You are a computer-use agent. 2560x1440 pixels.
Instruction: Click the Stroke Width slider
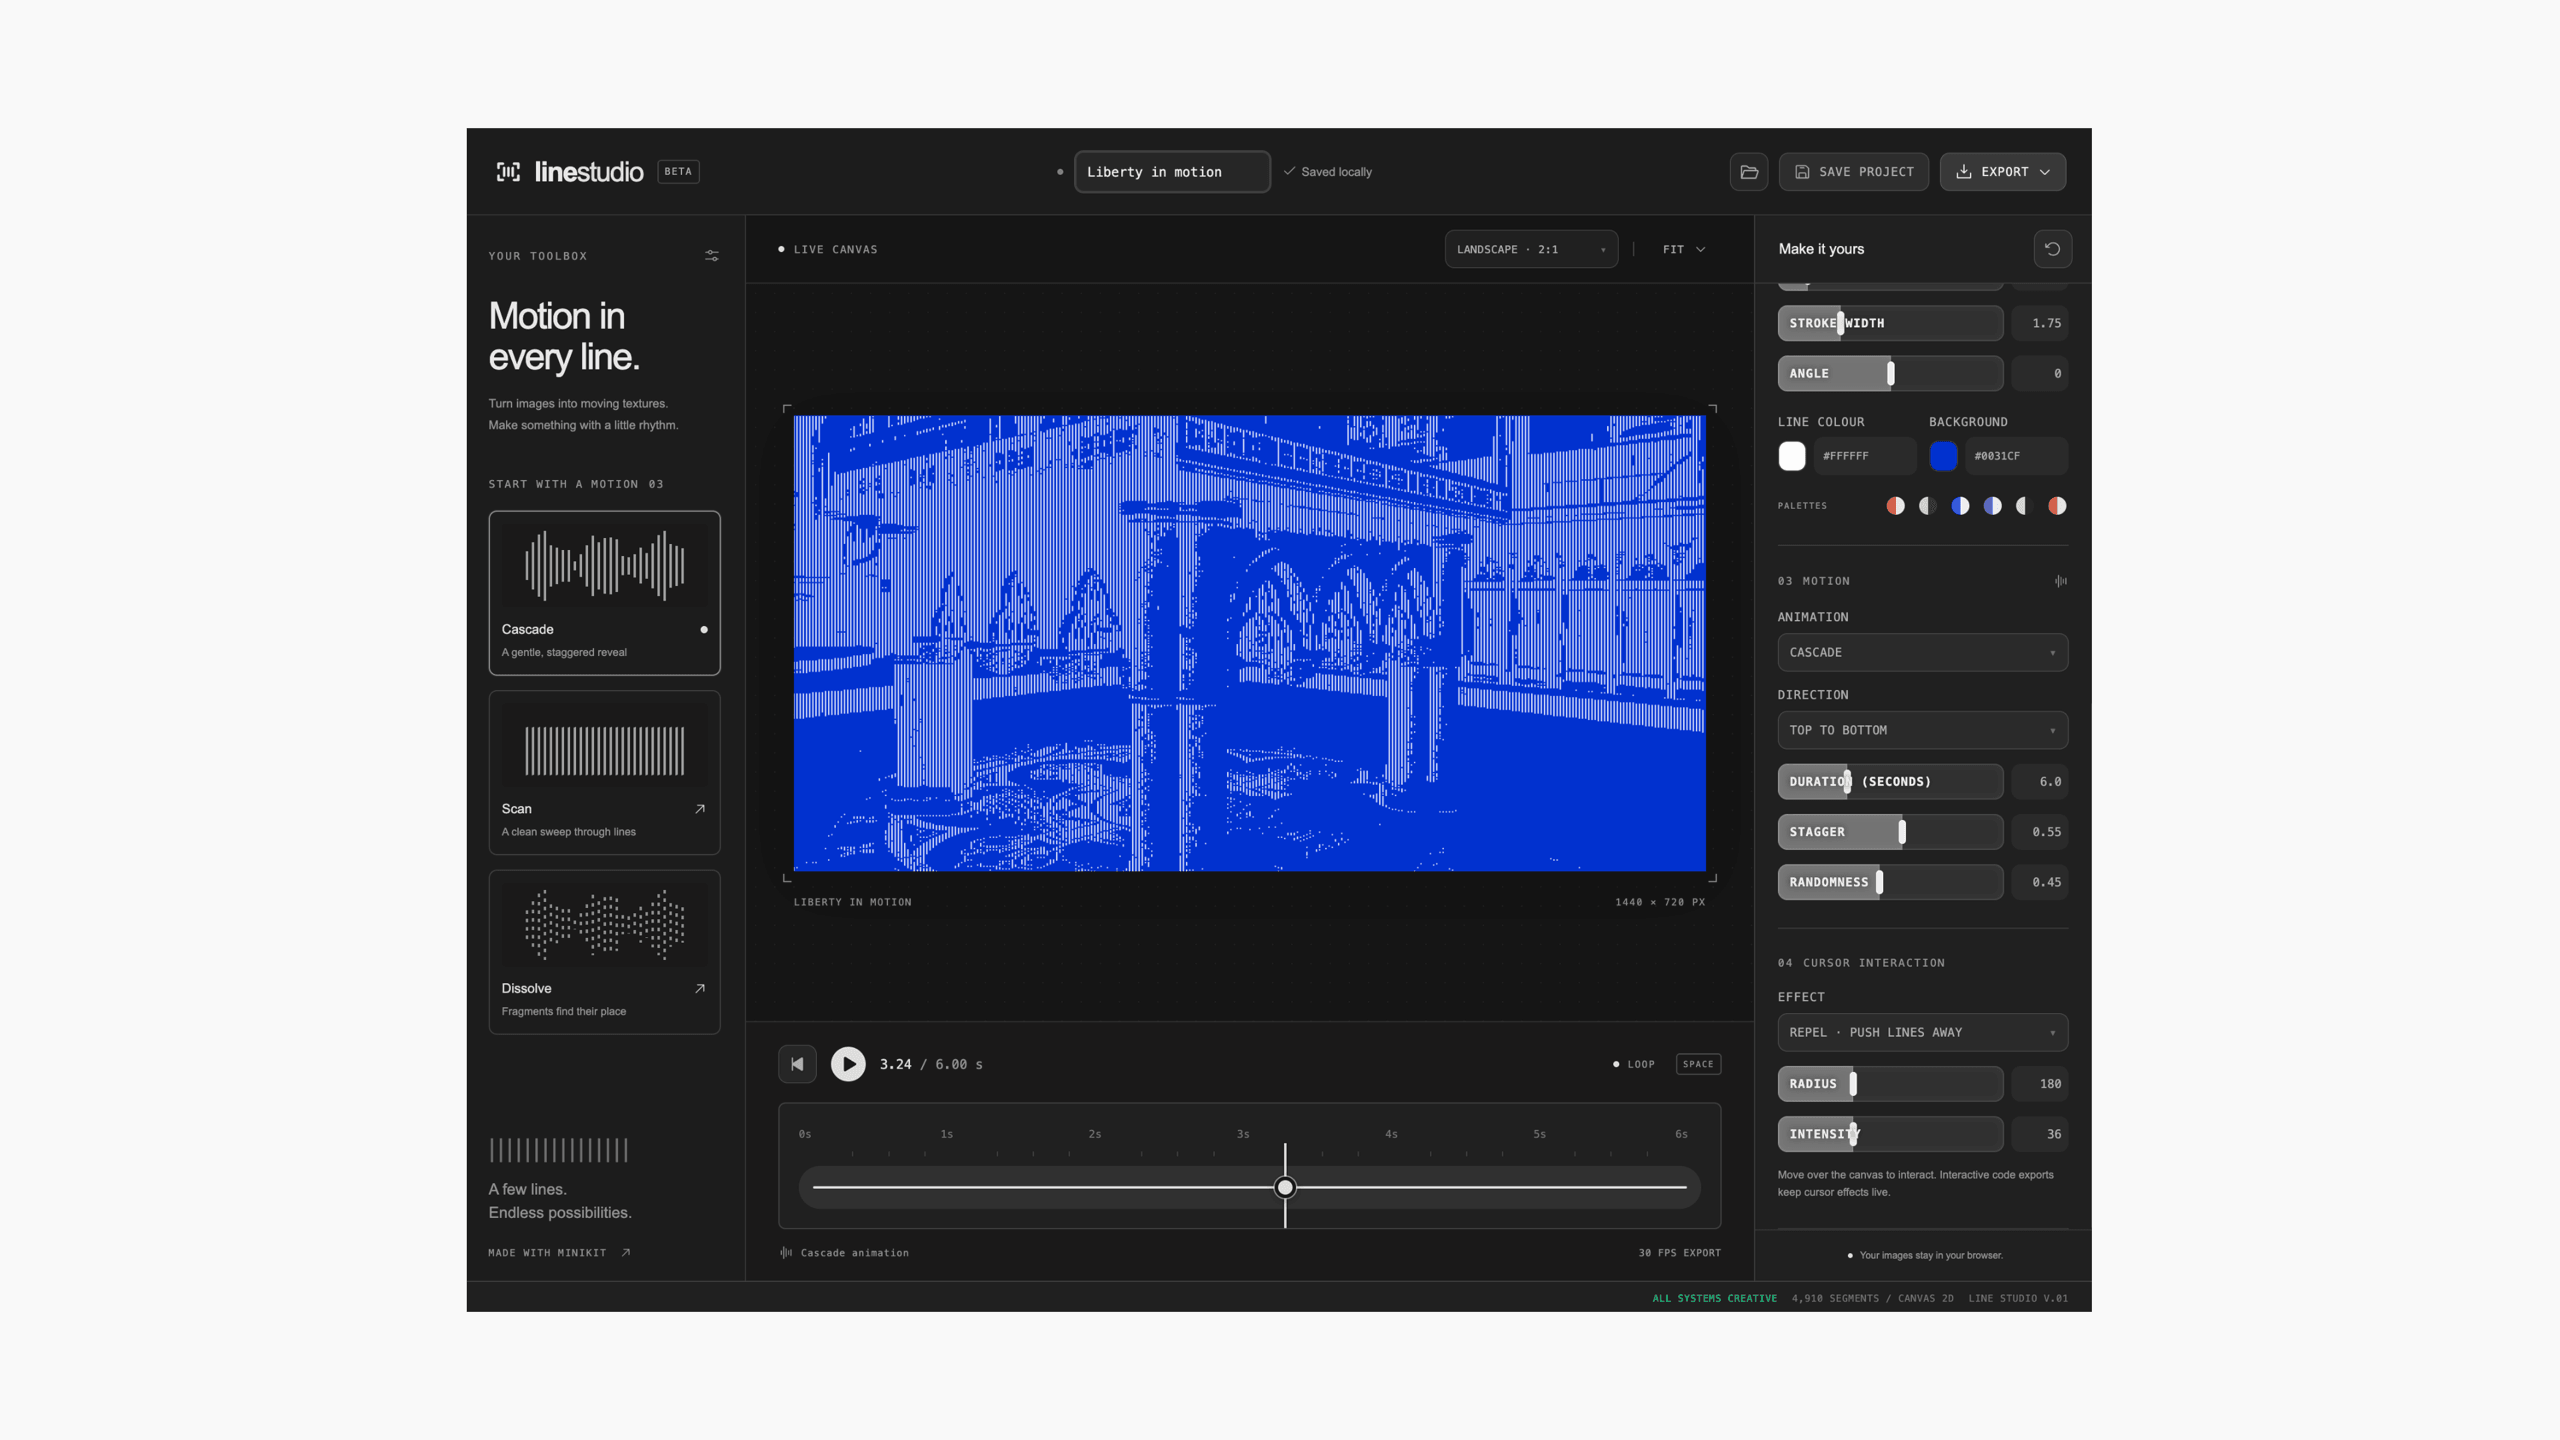1890,323
